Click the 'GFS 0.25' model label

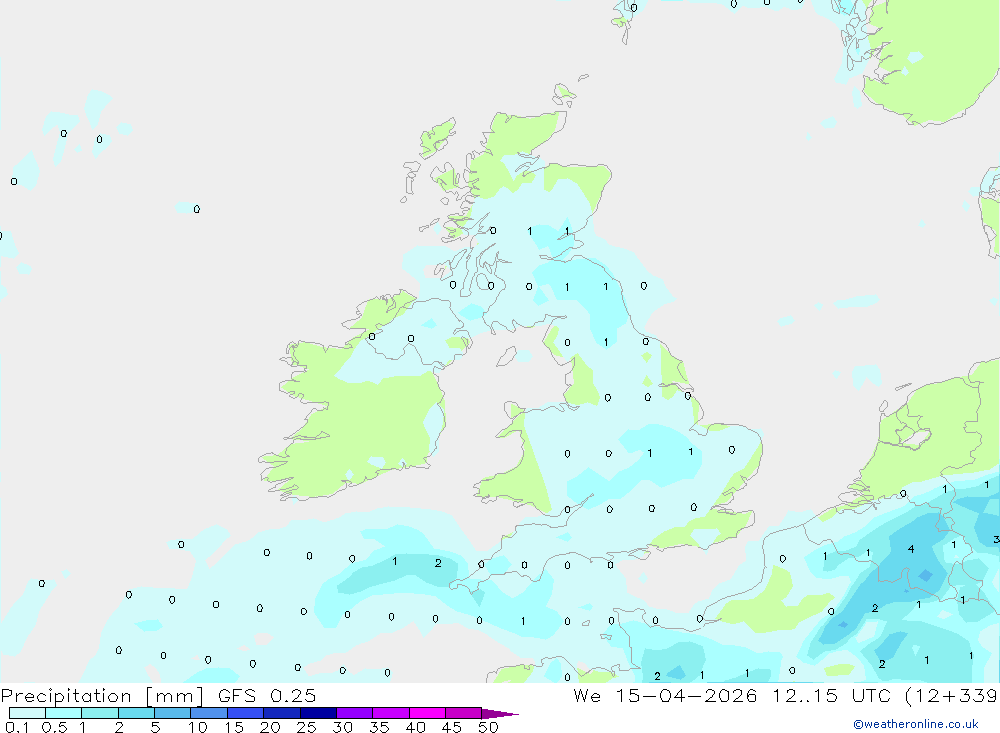pyautogui.click(x=267, y=696)
